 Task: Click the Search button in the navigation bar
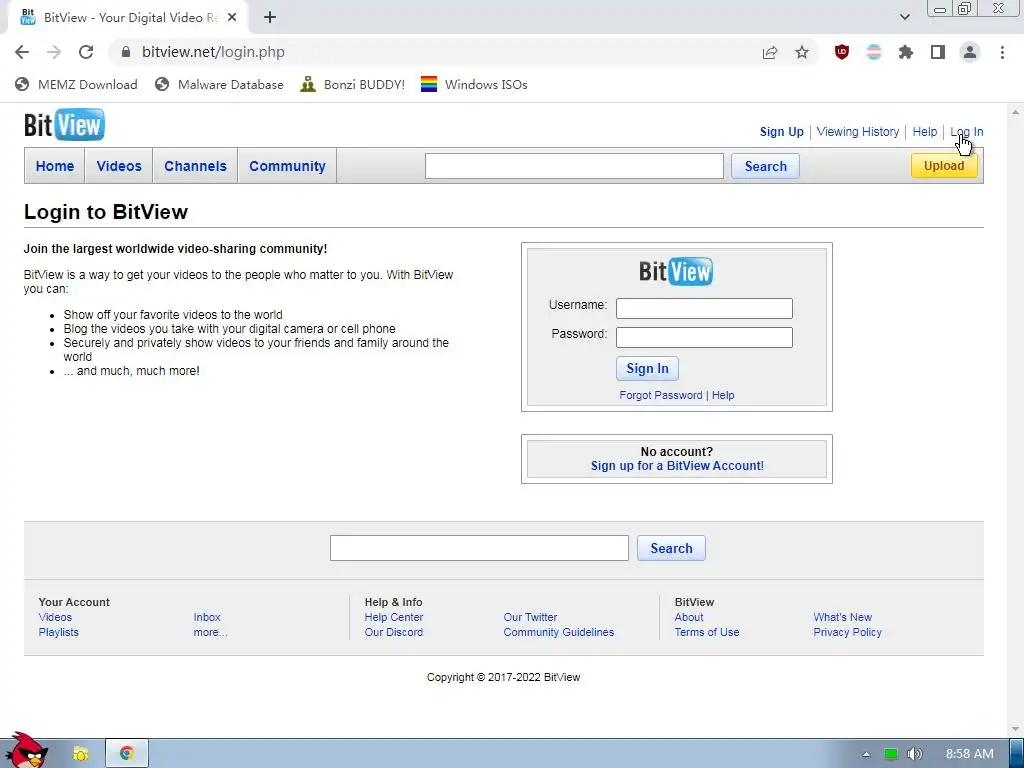[765, 166]
